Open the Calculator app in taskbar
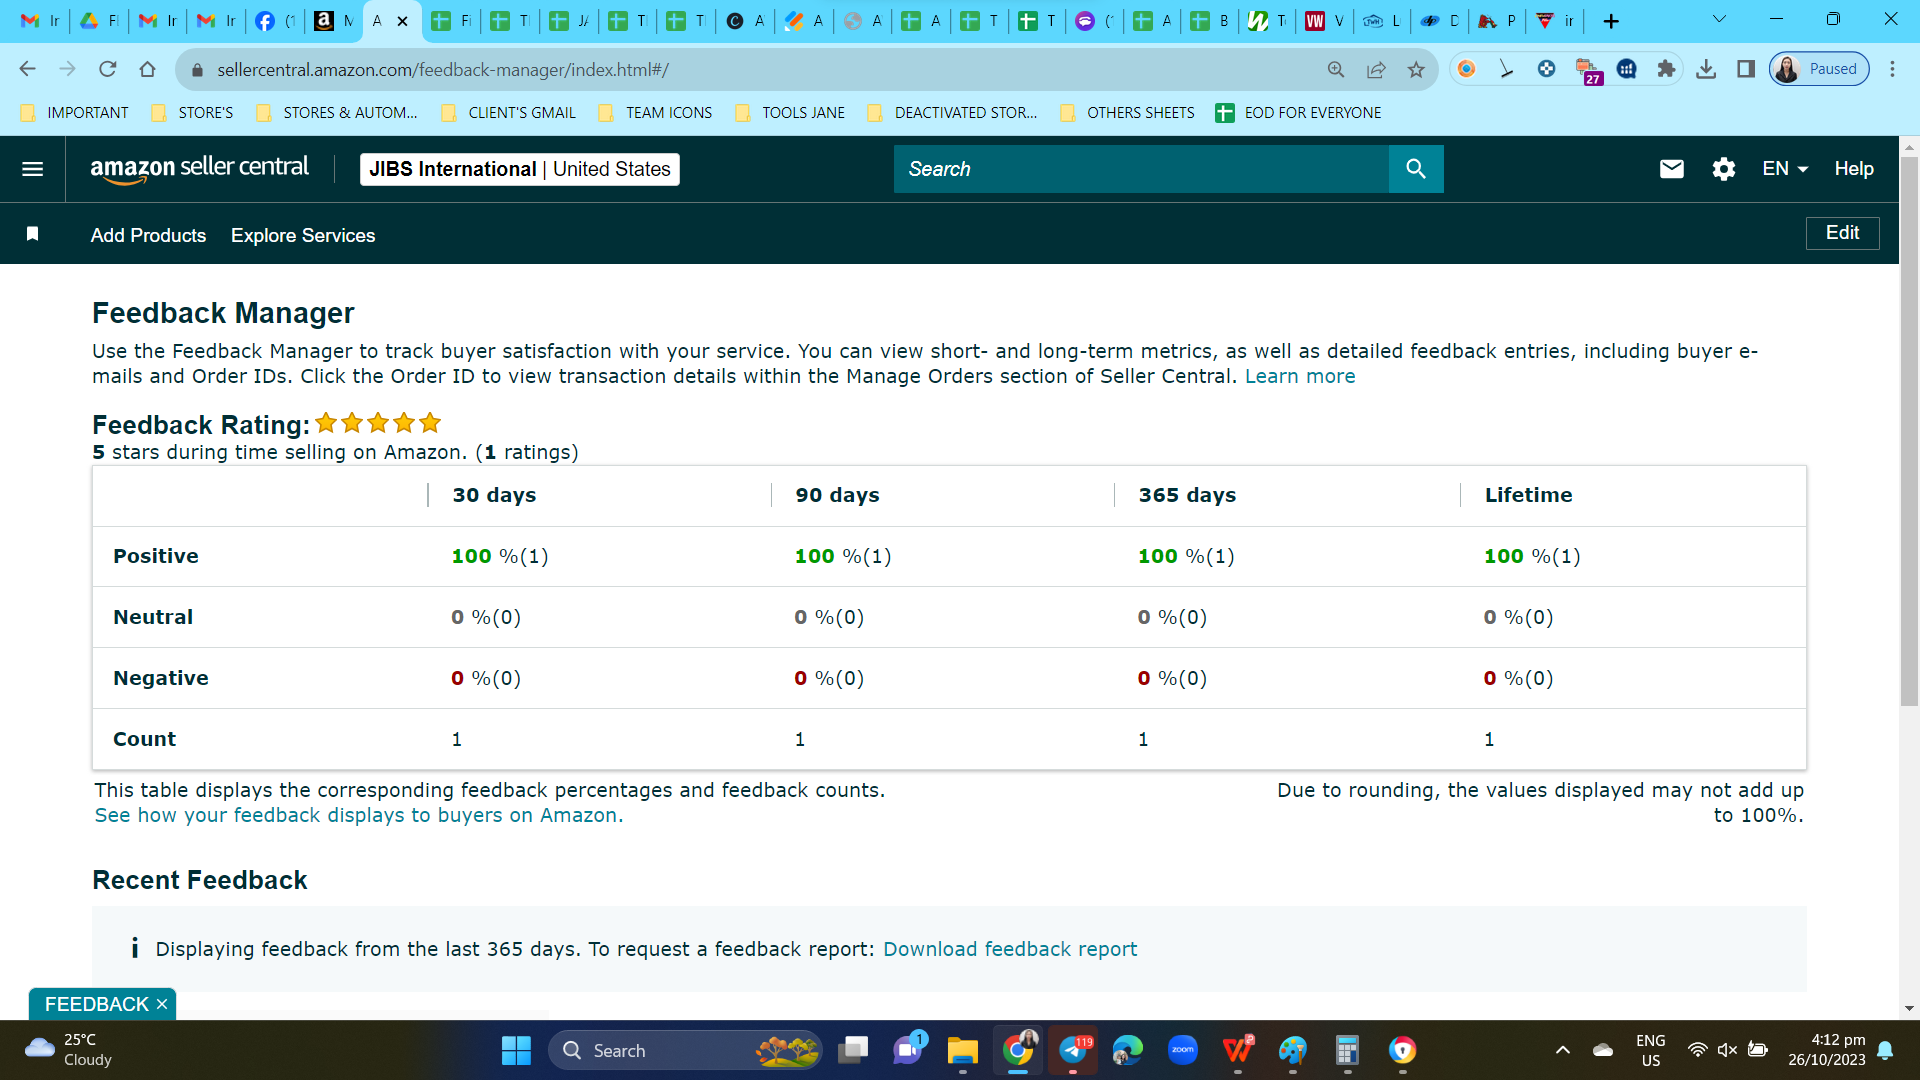 [x=1347, y=1050]
